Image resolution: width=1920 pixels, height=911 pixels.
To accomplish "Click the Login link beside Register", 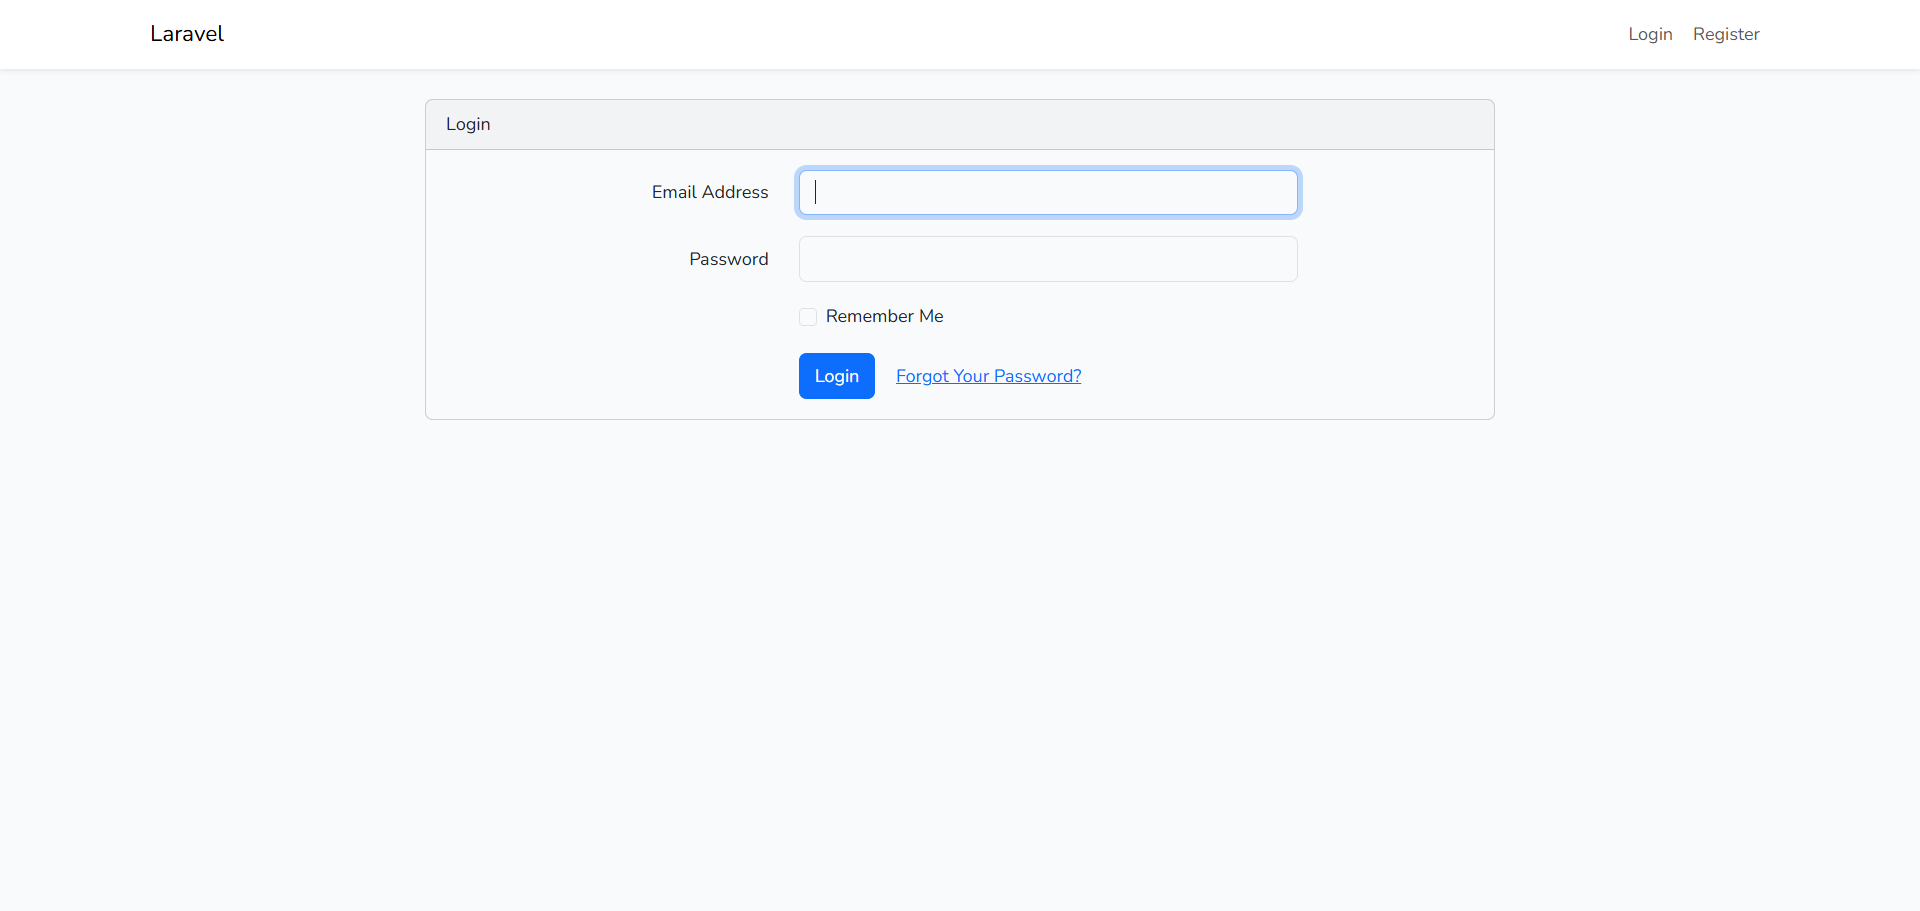I will point(1650,34).
